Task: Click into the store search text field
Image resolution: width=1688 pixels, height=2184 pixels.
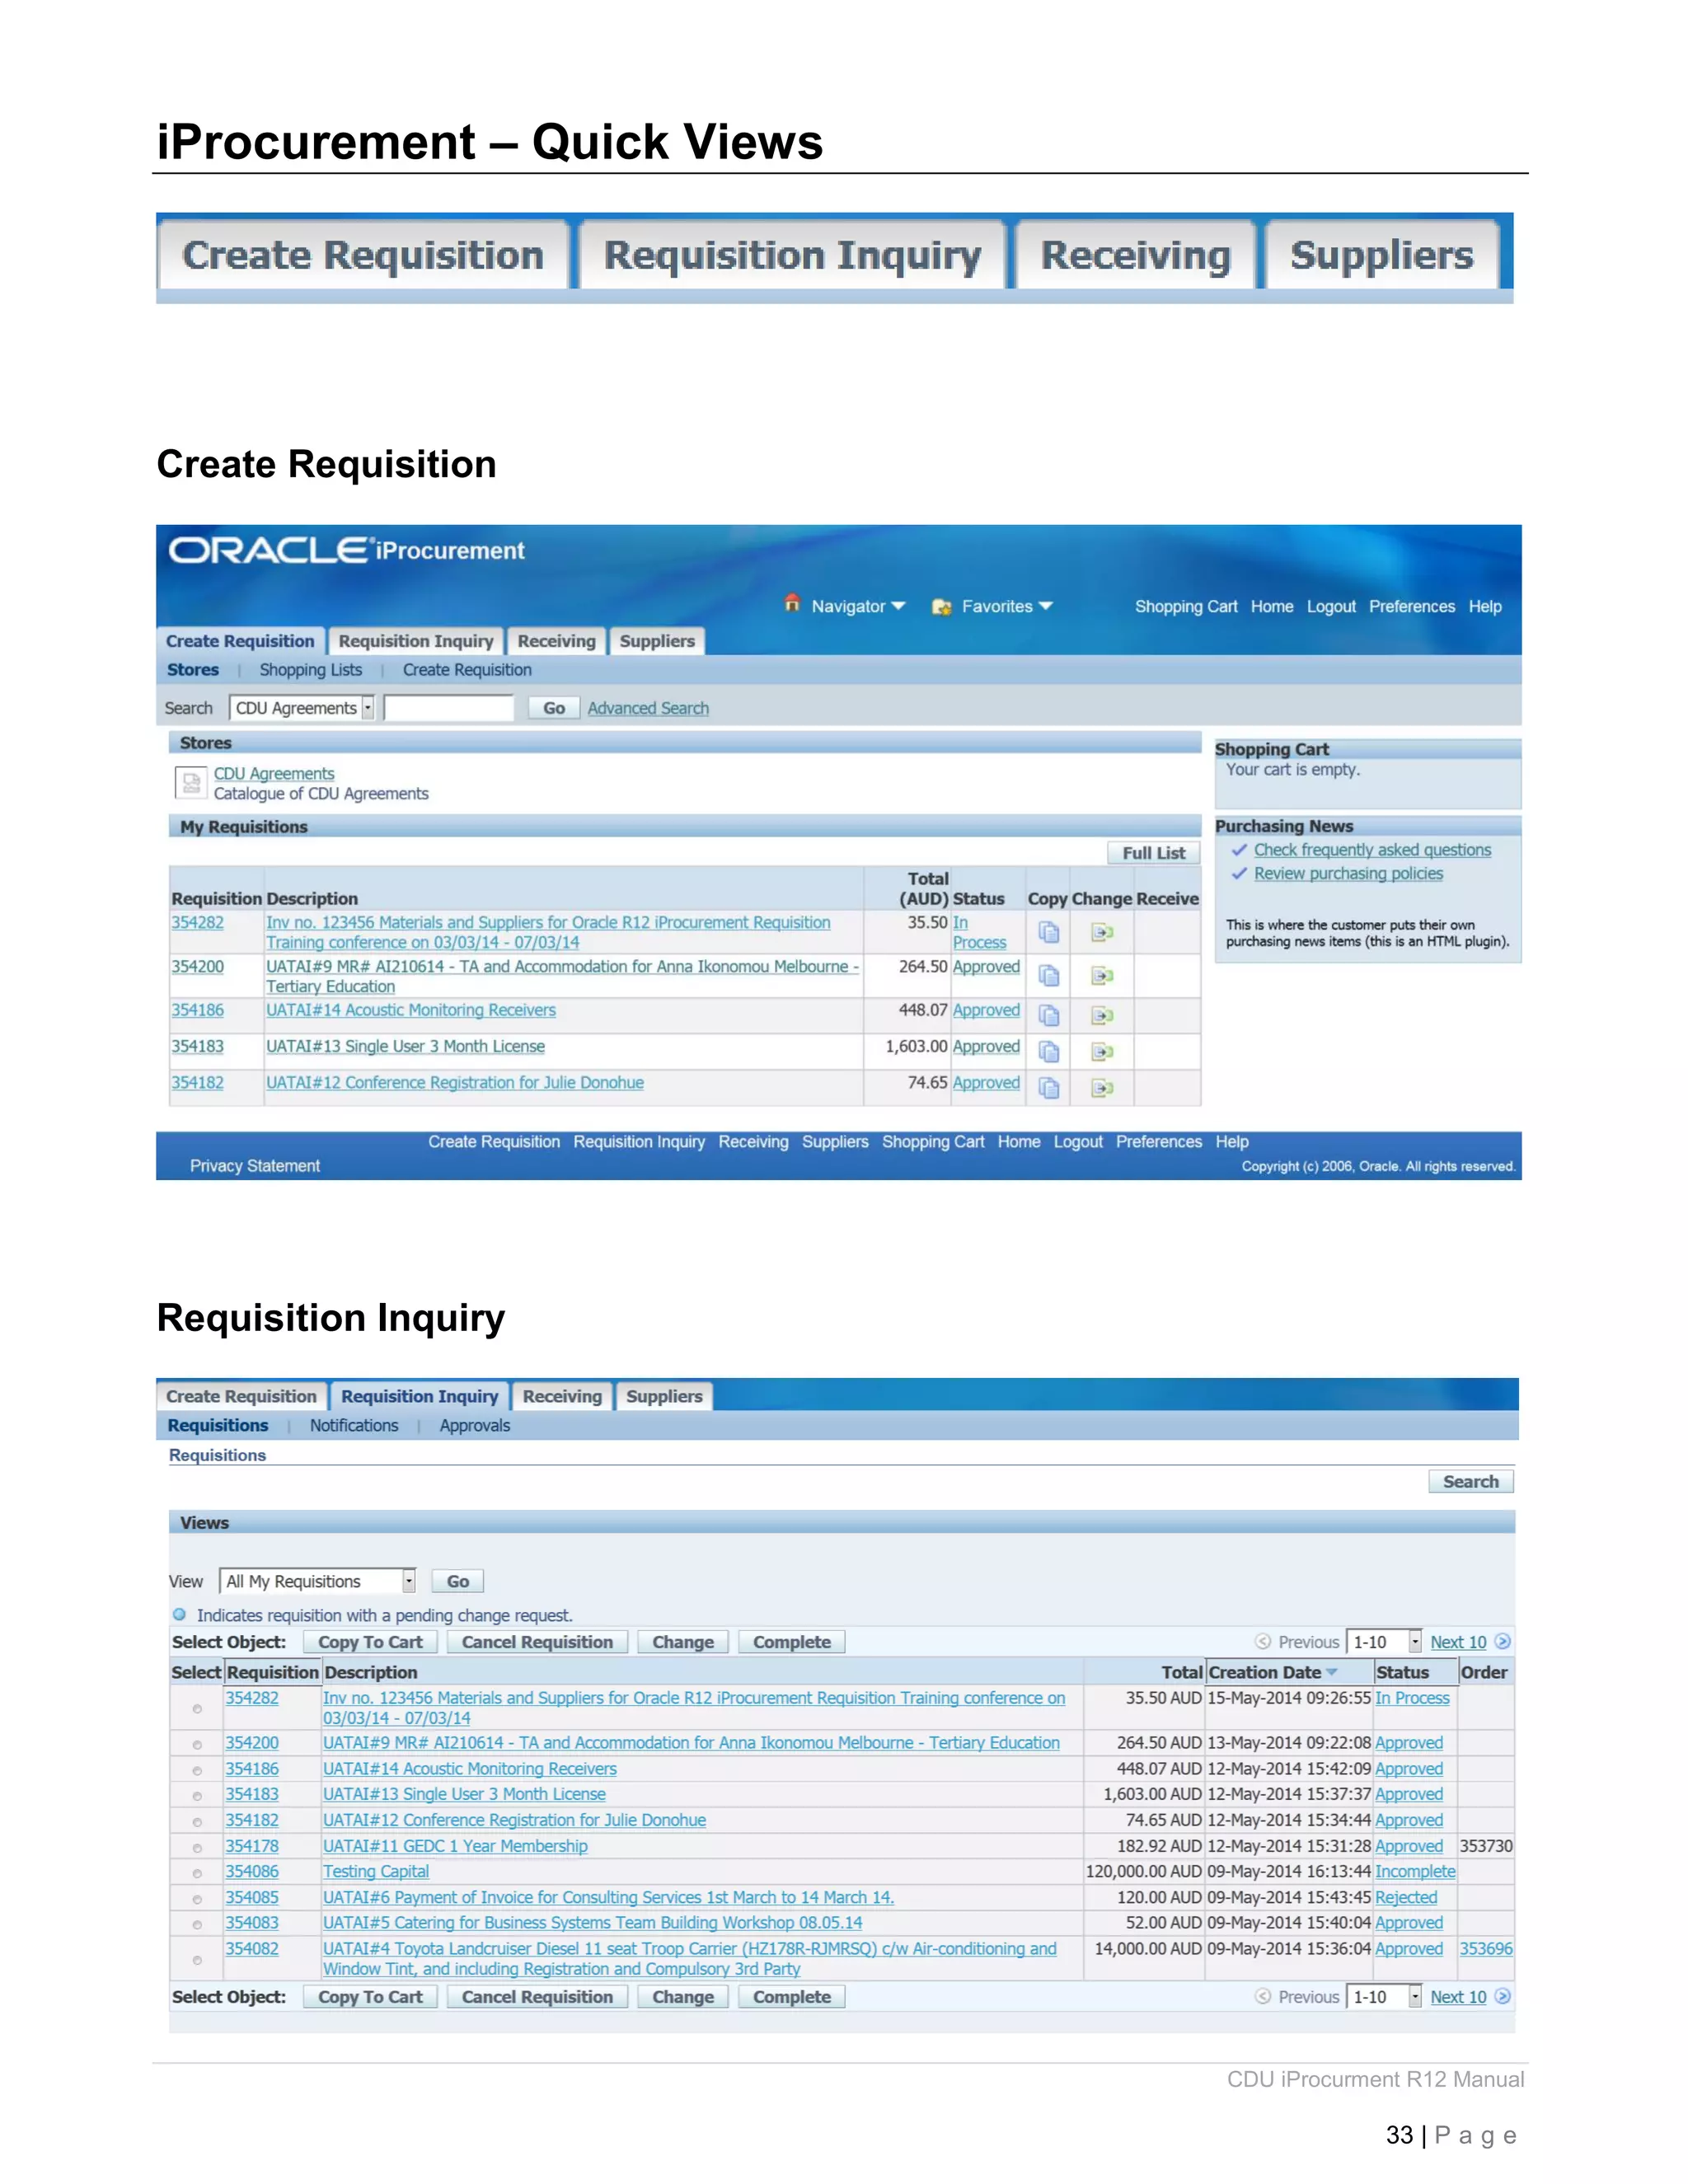Action: (x=448, y=708)
